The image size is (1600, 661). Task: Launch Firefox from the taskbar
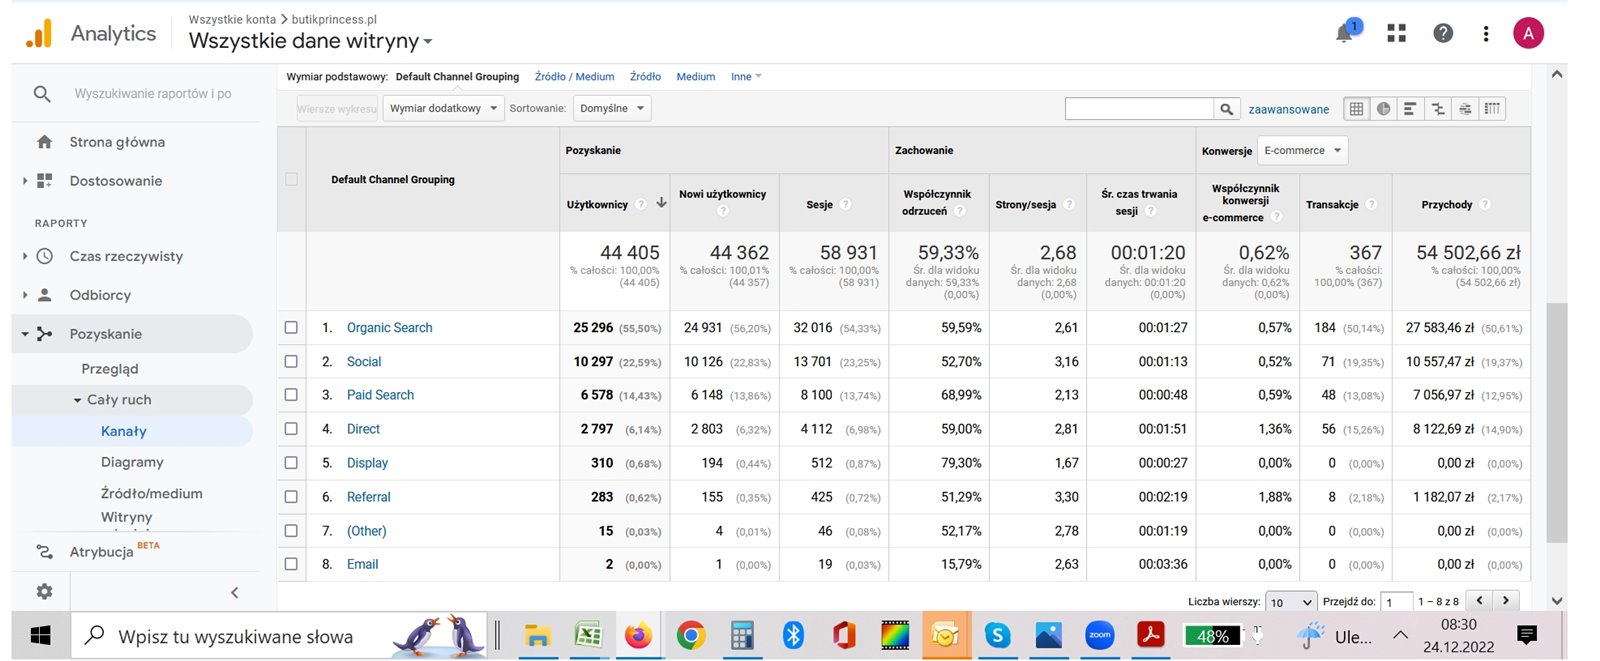point(637,635)
